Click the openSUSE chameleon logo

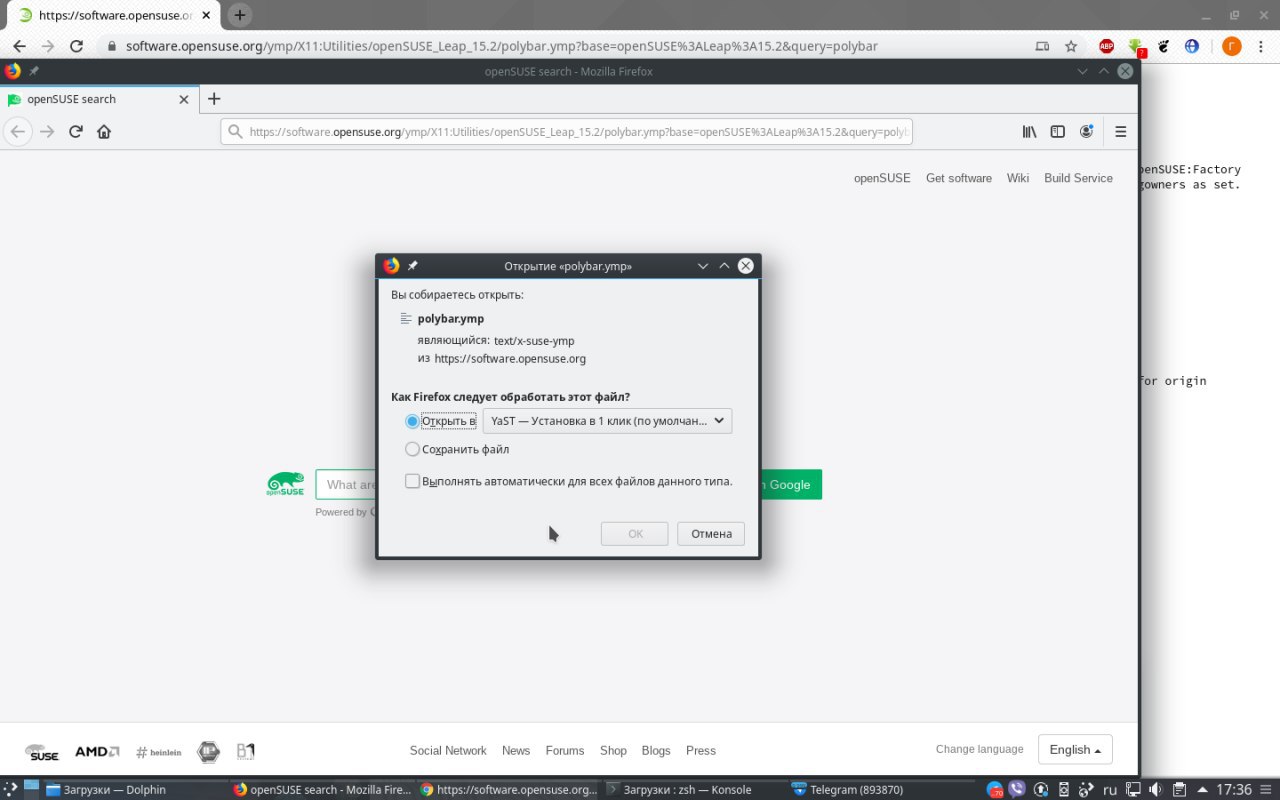click(285, 484)
